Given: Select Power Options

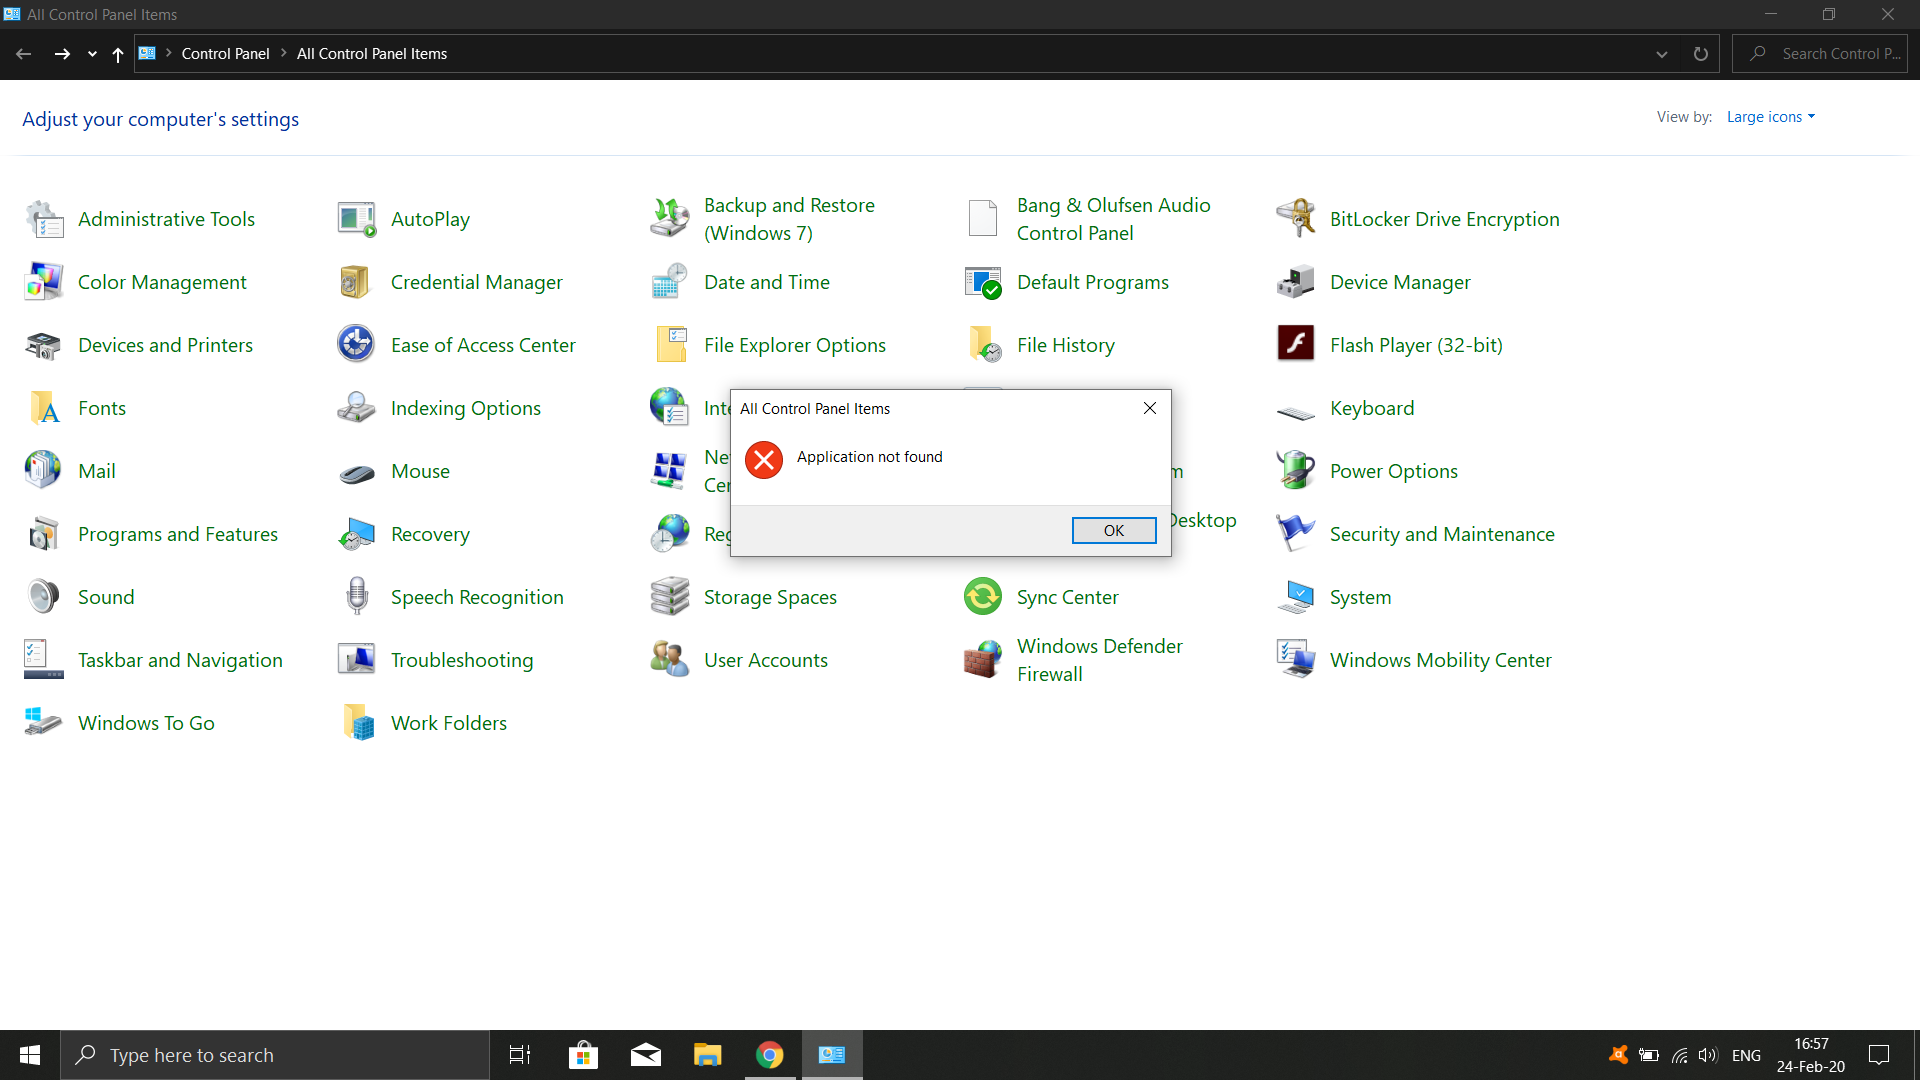Looking at the screenshot, I should pos(1393,470).
